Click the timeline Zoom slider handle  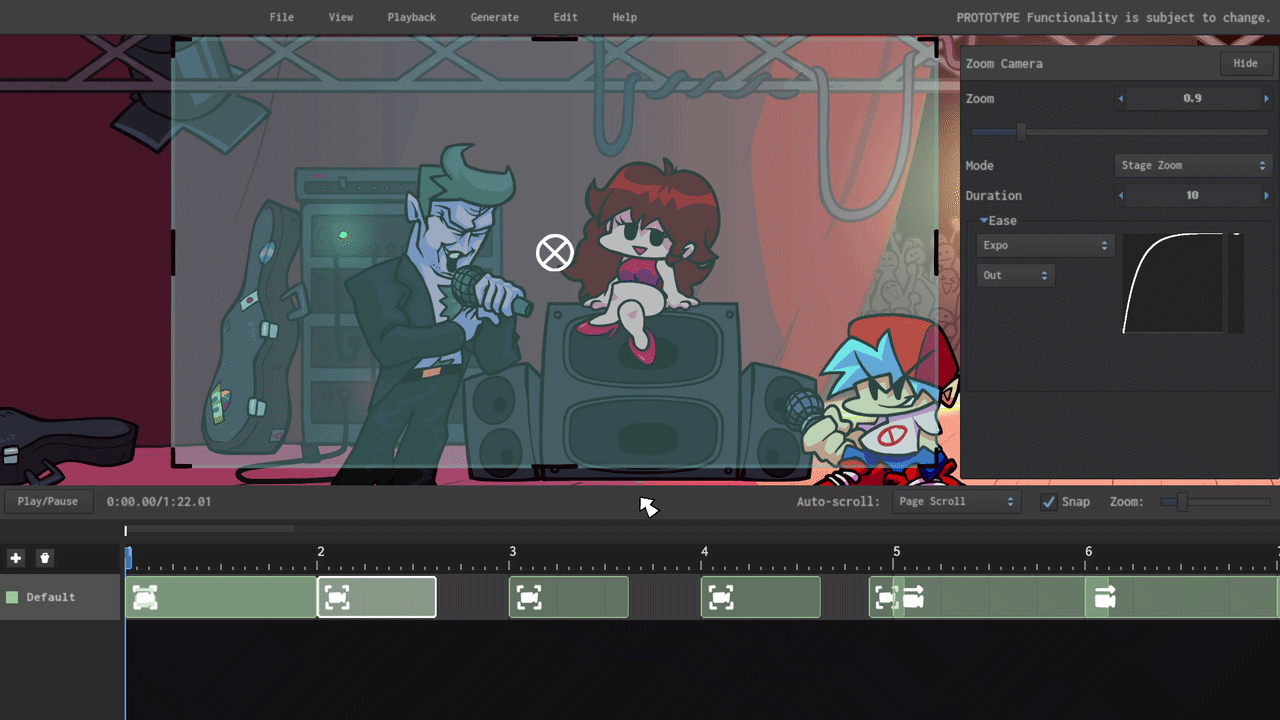(x=1182, y=502)
